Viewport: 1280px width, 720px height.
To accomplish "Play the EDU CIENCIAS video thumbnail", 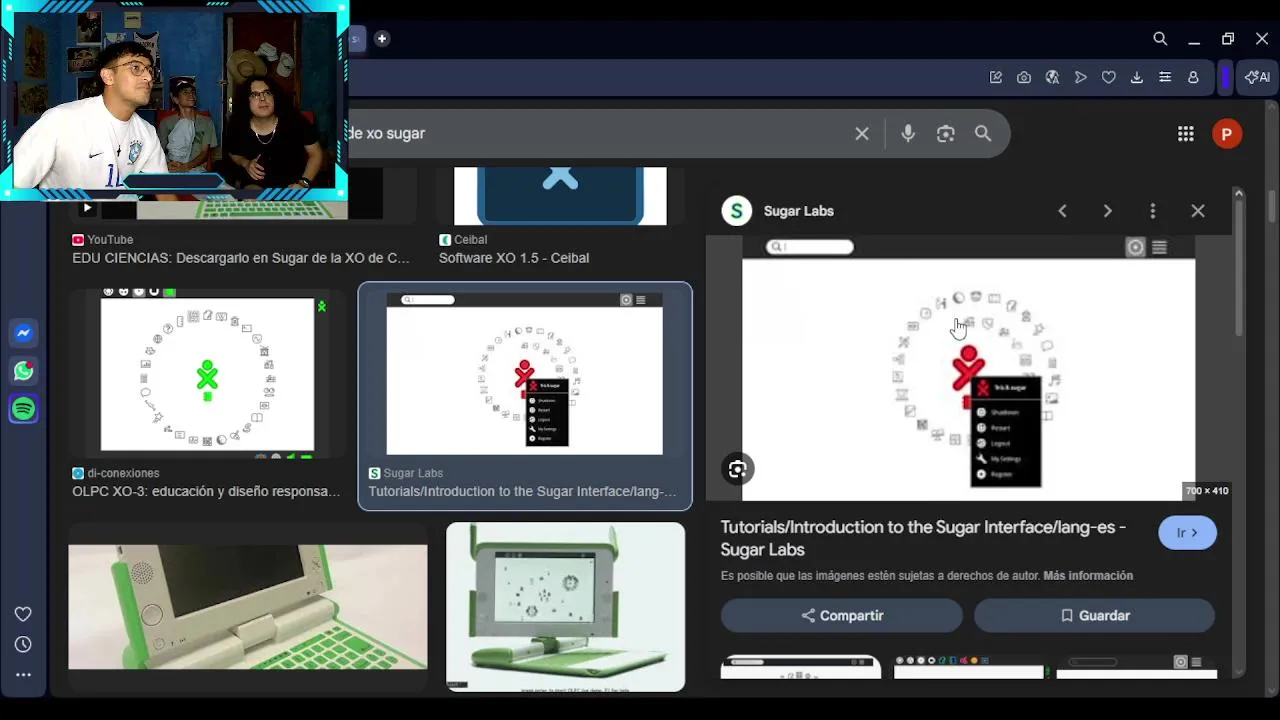I will 86,208.
